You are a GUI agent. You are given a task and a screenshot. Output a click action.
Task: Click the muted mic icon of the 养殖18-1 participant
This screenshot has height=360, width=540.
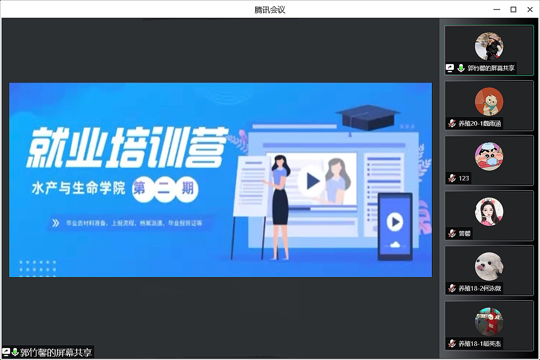(452, 343)
